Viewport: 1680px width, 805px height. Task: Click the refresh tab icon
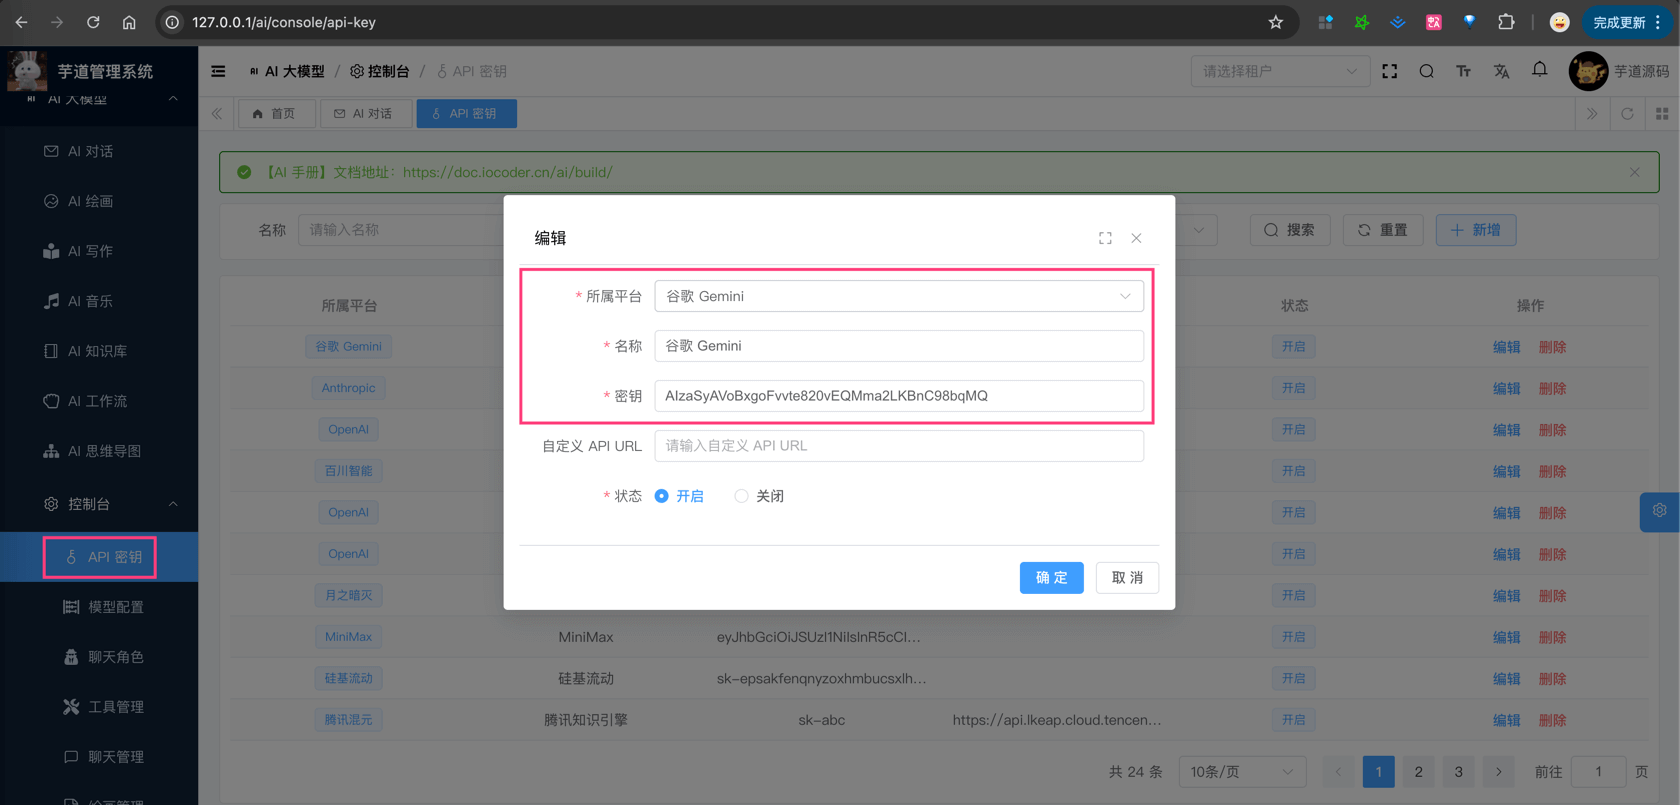pos(1627,114)
